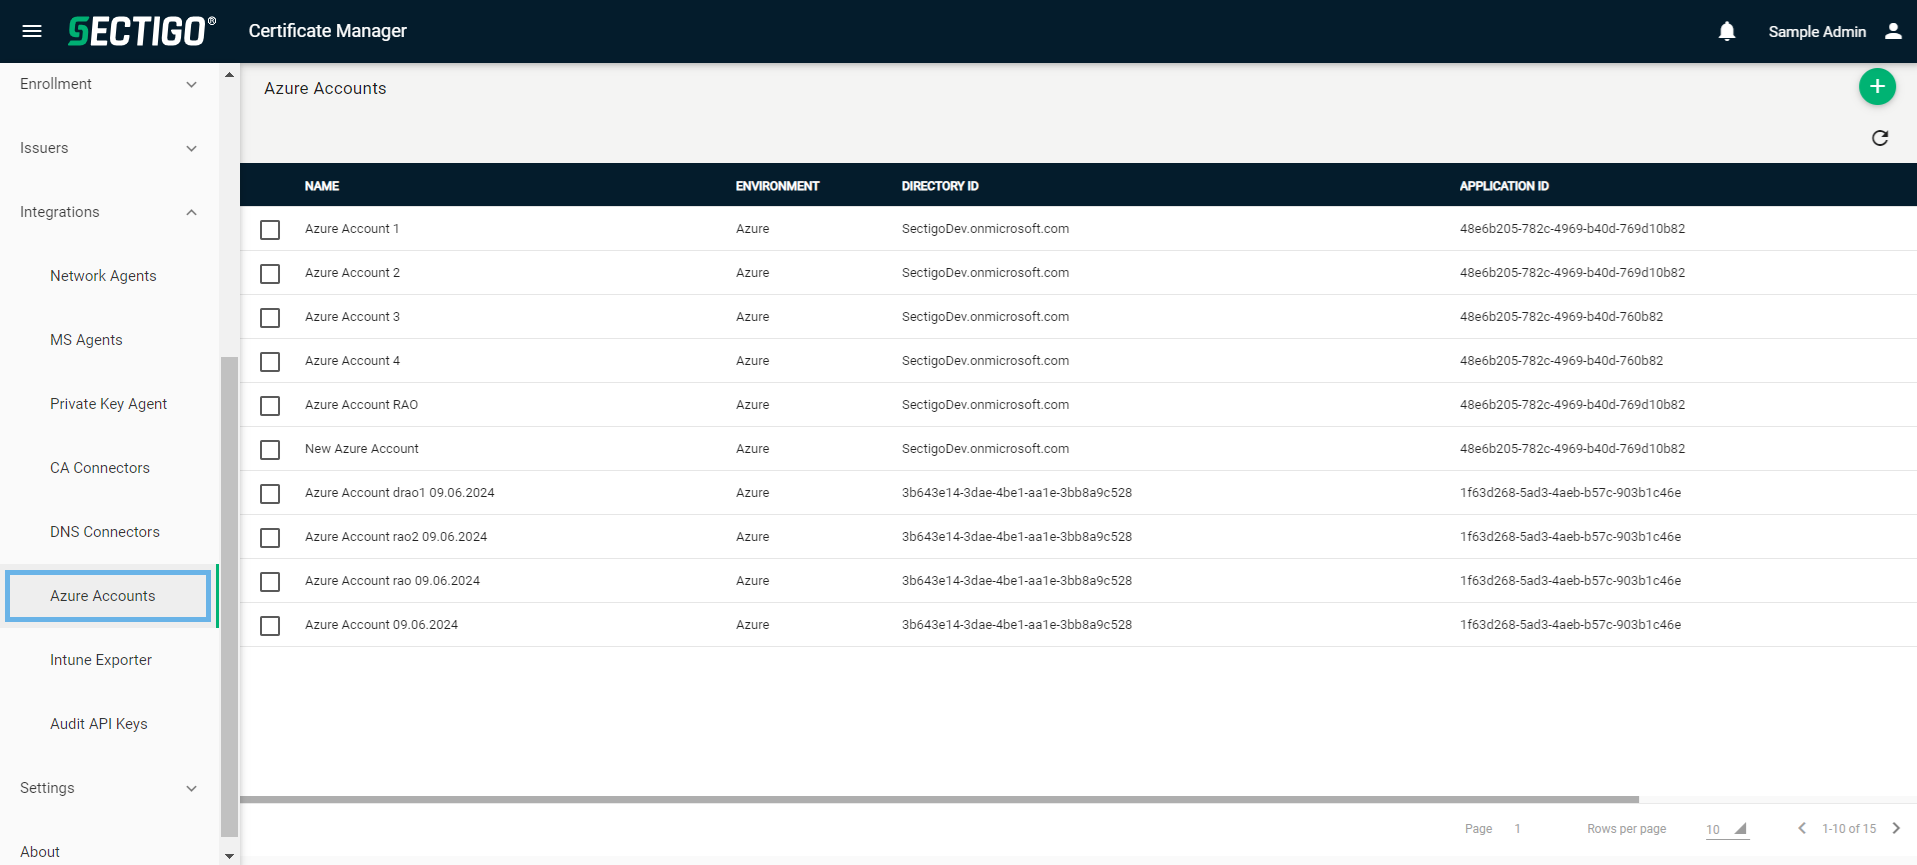
Task: Click Directory ID of Azure Account rao2 09.06.2024
Action: [x=1017, y=537]
